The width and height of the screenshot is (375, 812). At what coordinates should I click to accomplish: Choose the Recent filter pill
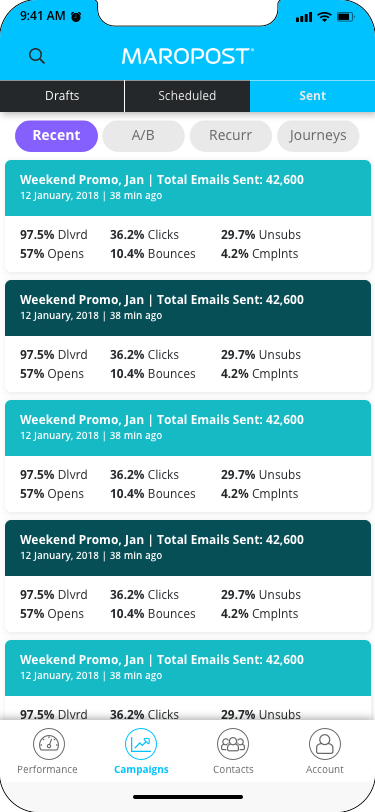coord(56,136)
